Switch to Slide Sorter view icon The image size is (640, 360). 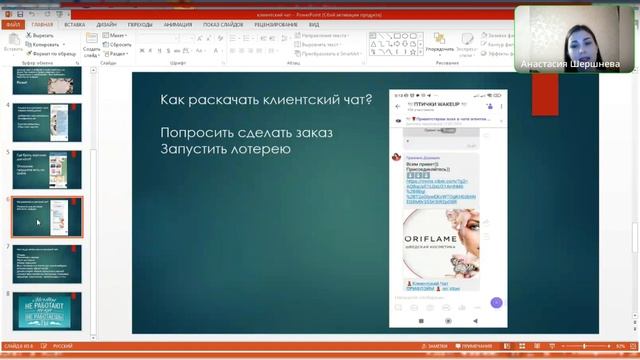coord(522,346)
